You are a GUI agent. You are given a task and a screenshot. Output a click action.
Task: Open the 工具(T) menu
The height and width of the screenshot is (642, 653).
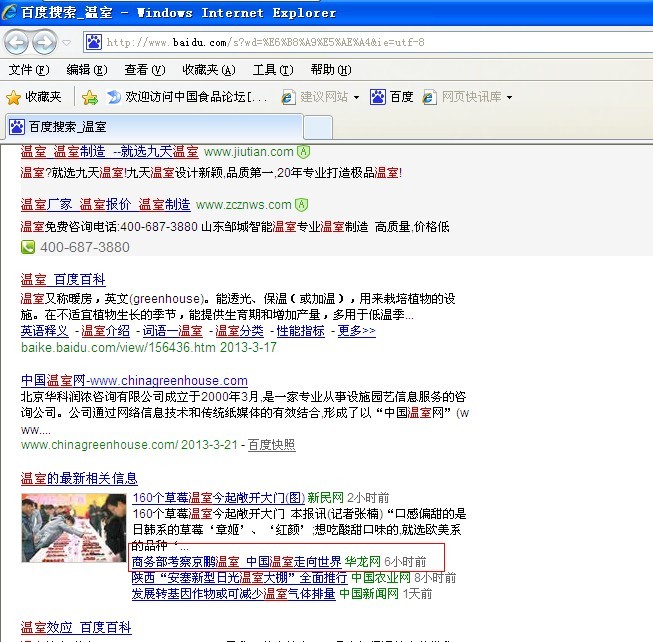(x=273, y=70)
